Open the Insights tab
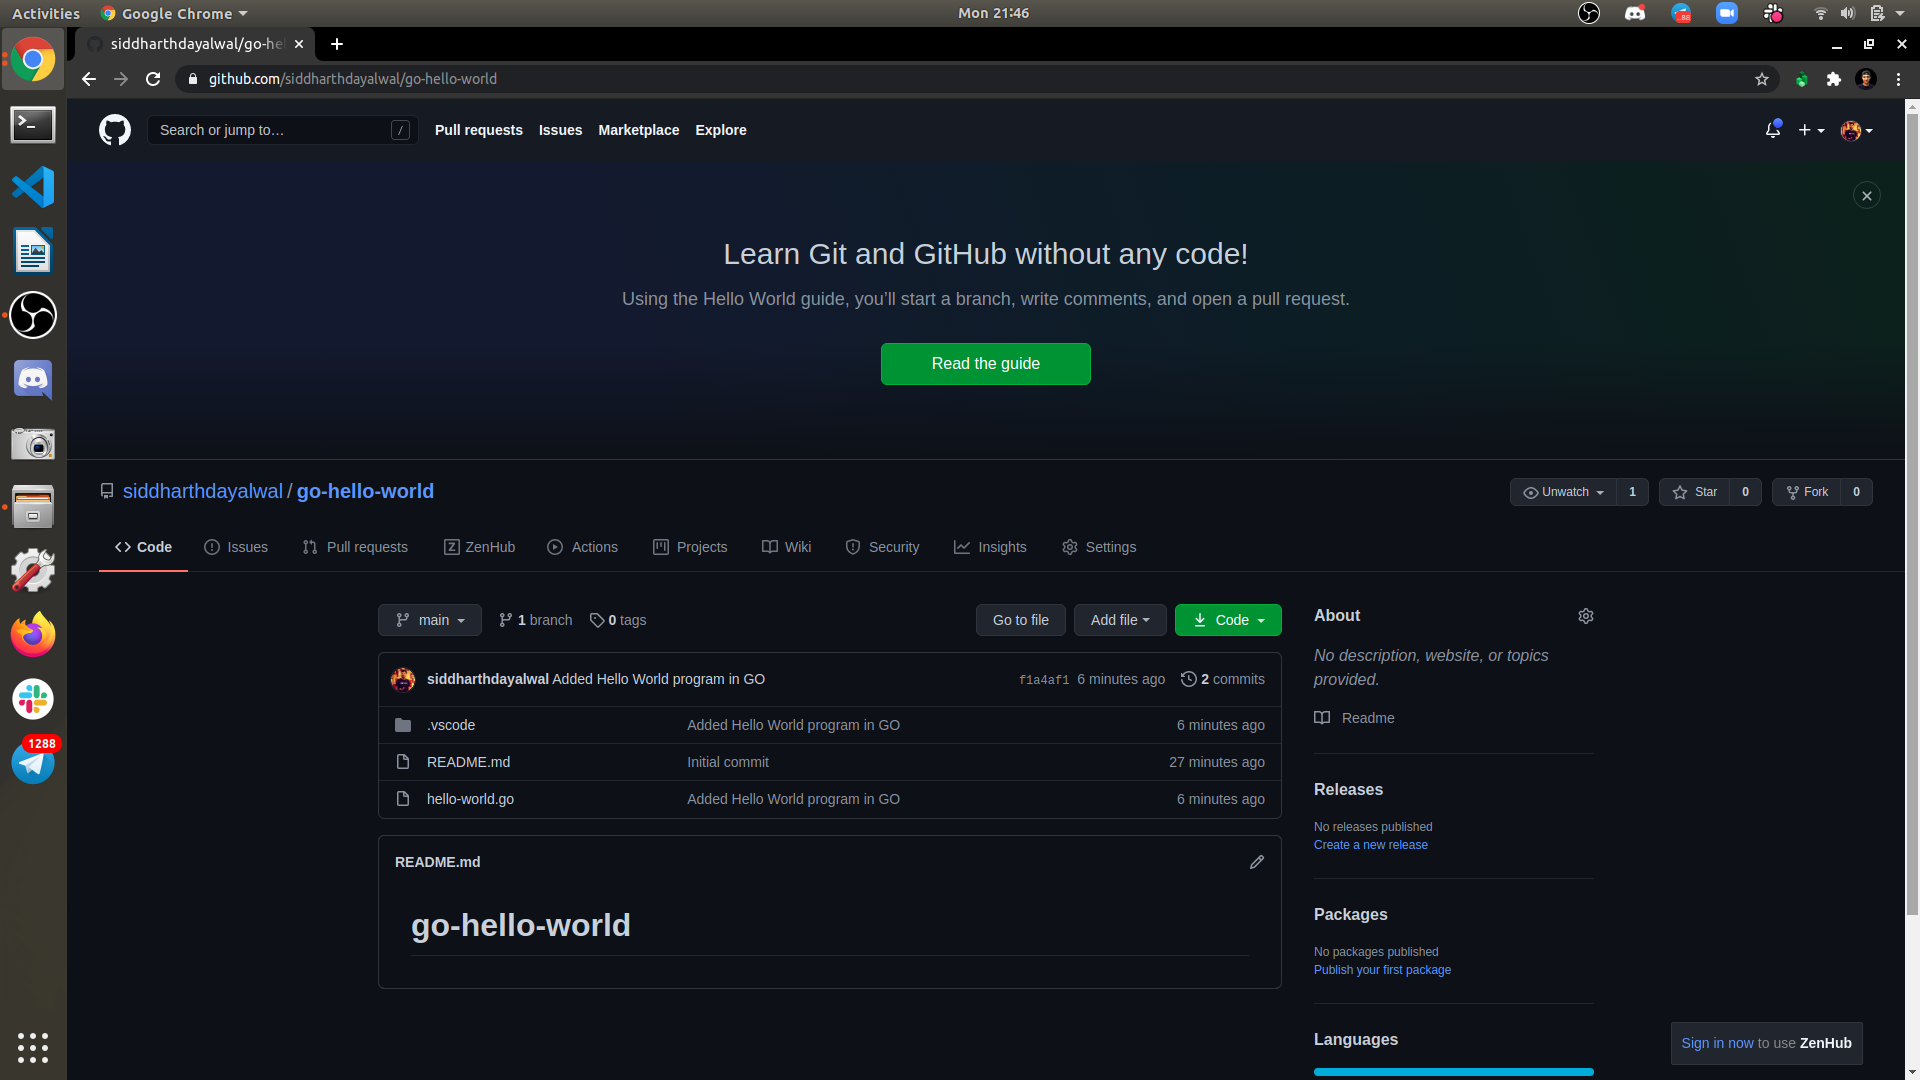Screen dimensions: 1920x1080 pos(990,547)
